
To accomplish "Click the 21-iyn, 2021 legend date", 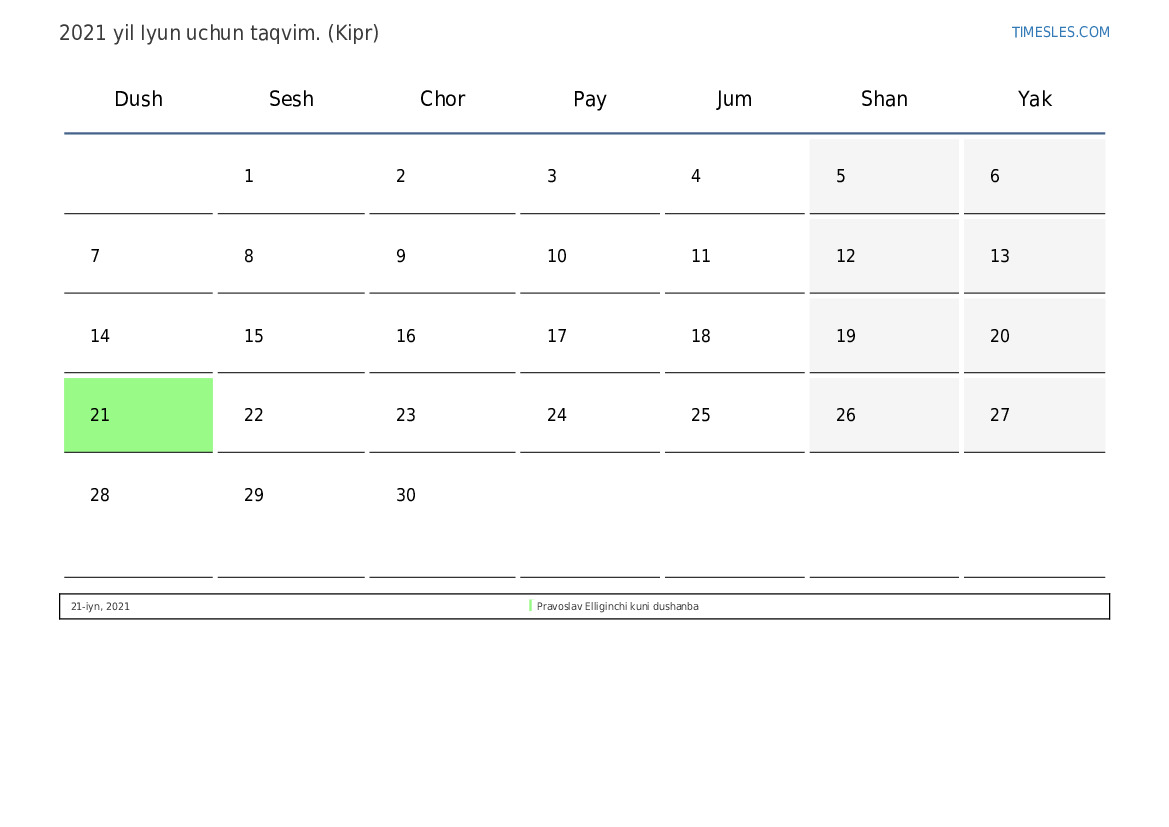I will click(x=100, y=607).
